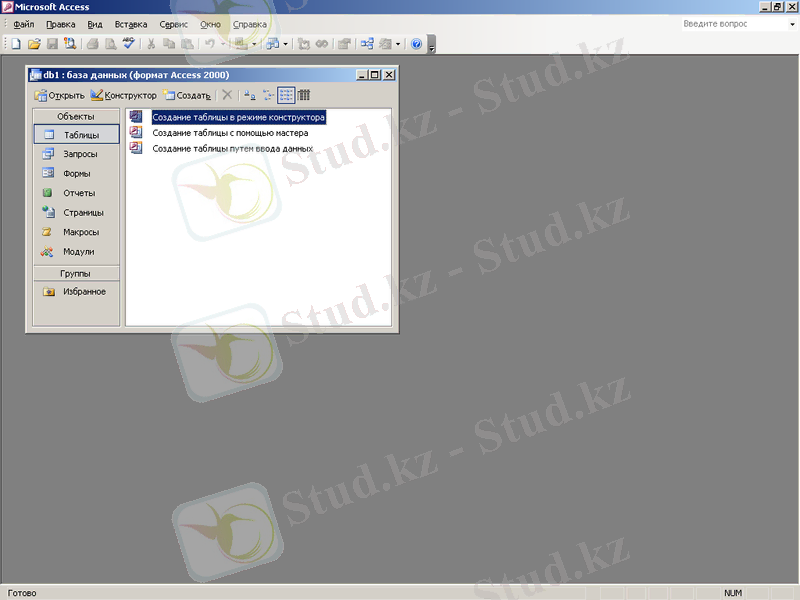This screenshot has width=800, height=600.
Task: Select 'Создание таблицы с помощью мастера'
Action: point(230,133)
